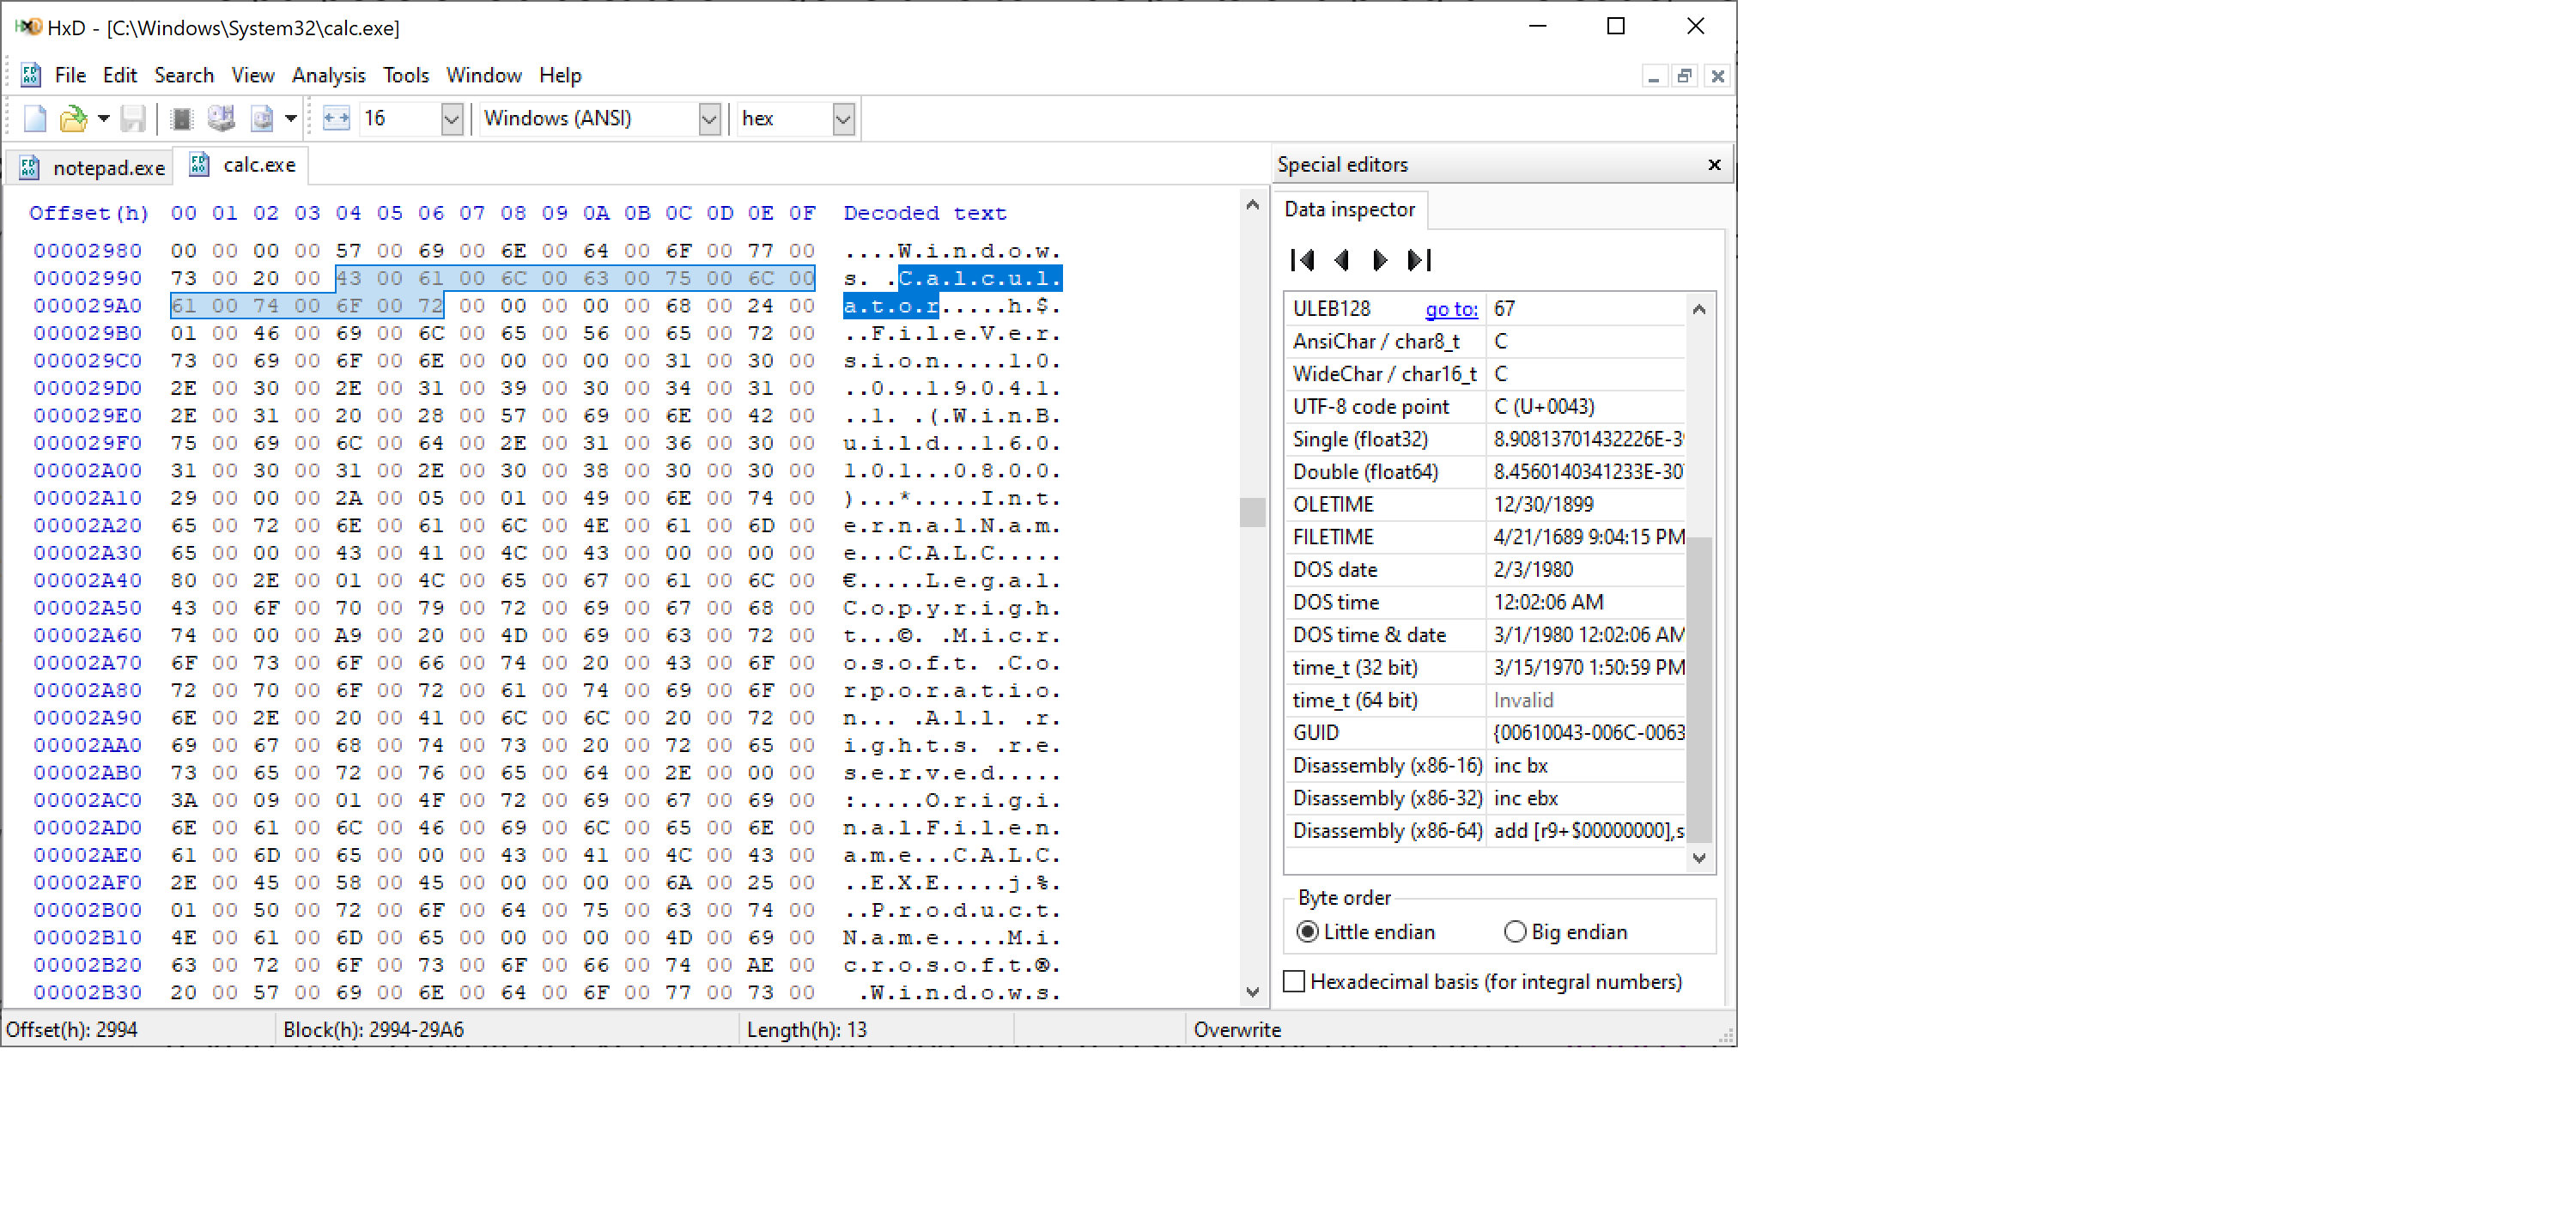Click the hex view vertical scrollbar thumb
Image resolution: width=2576 pixels, height=1225 pixels.
[1252, 512]
